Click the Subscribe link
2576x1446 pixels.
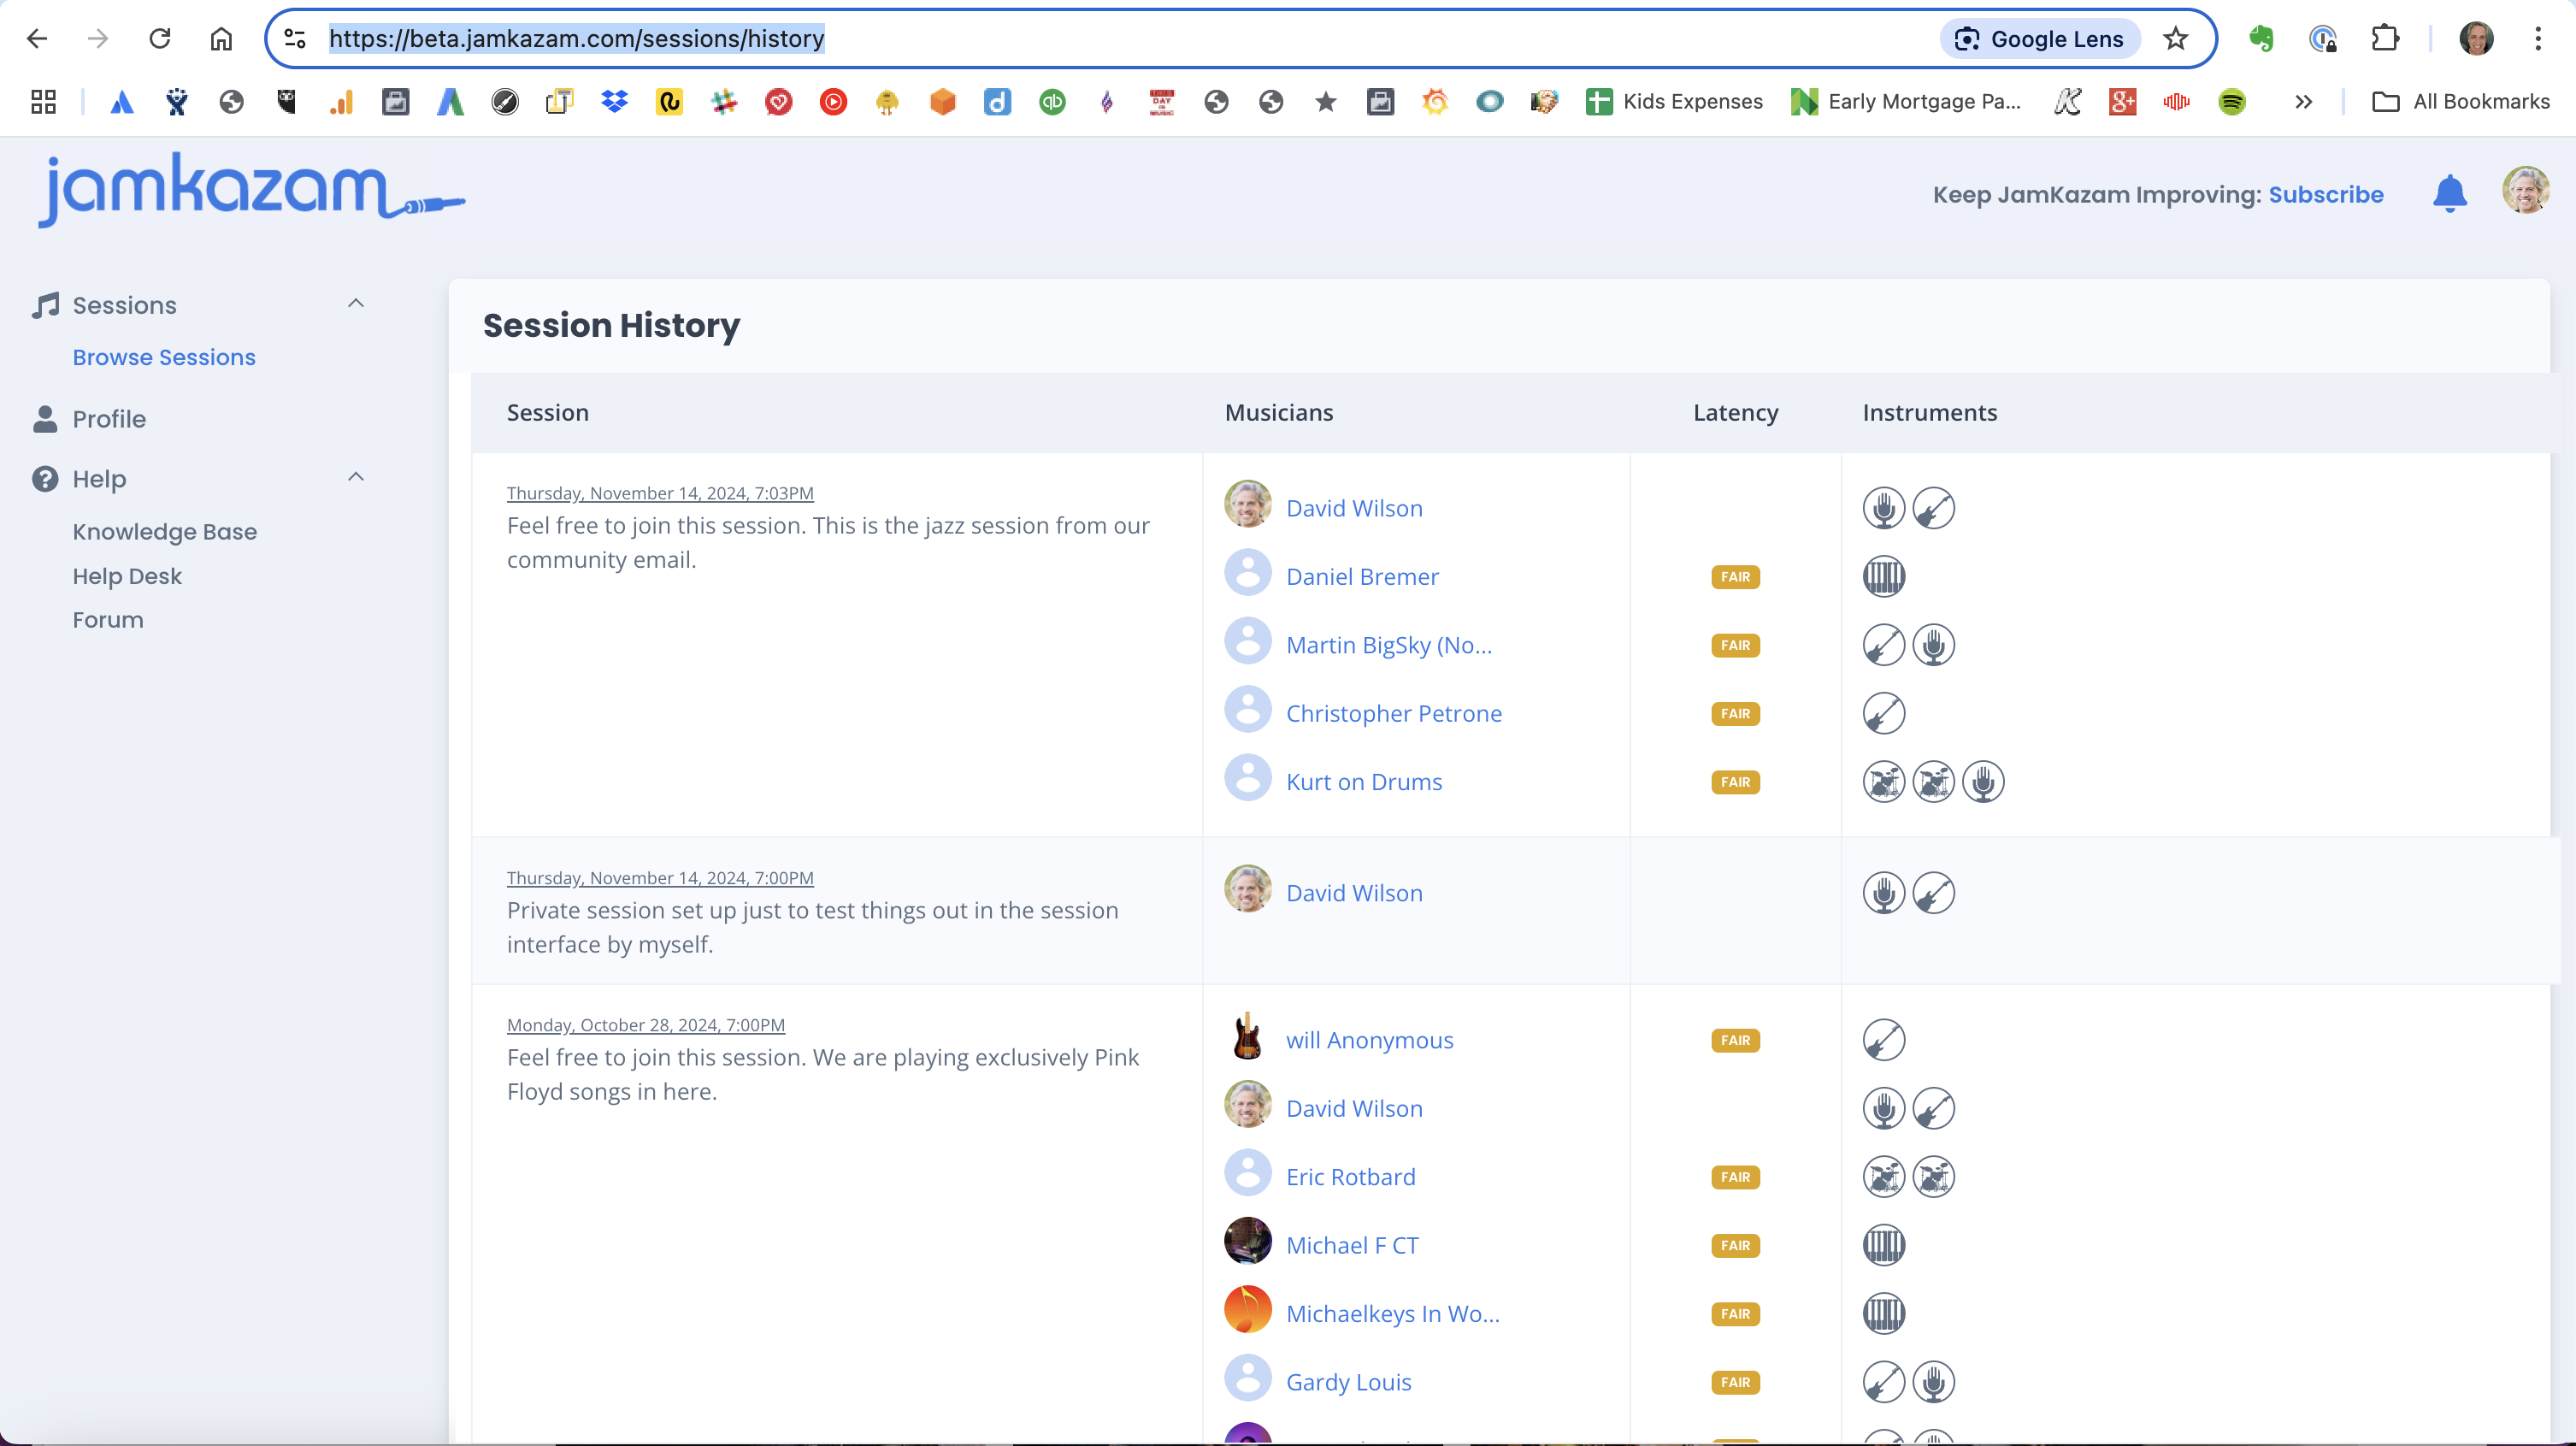coord(2325,194)
